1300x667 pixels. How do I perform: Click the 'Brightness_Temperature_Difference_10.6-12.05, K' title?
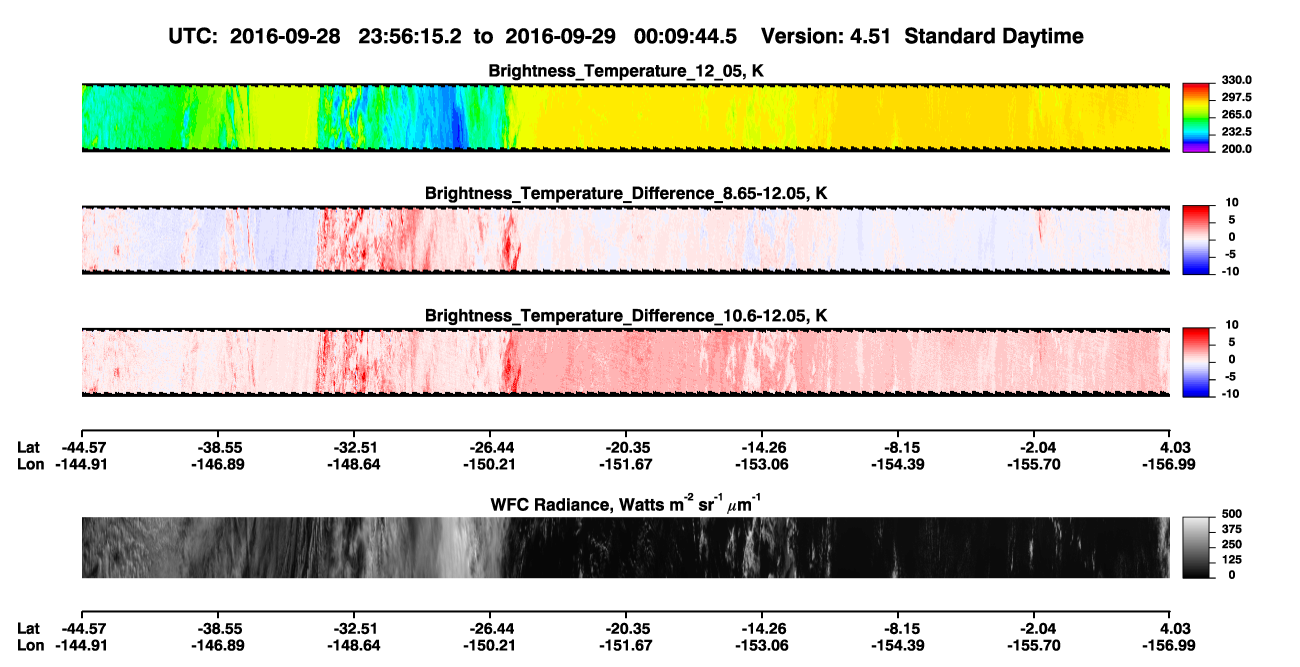[625, 316]
